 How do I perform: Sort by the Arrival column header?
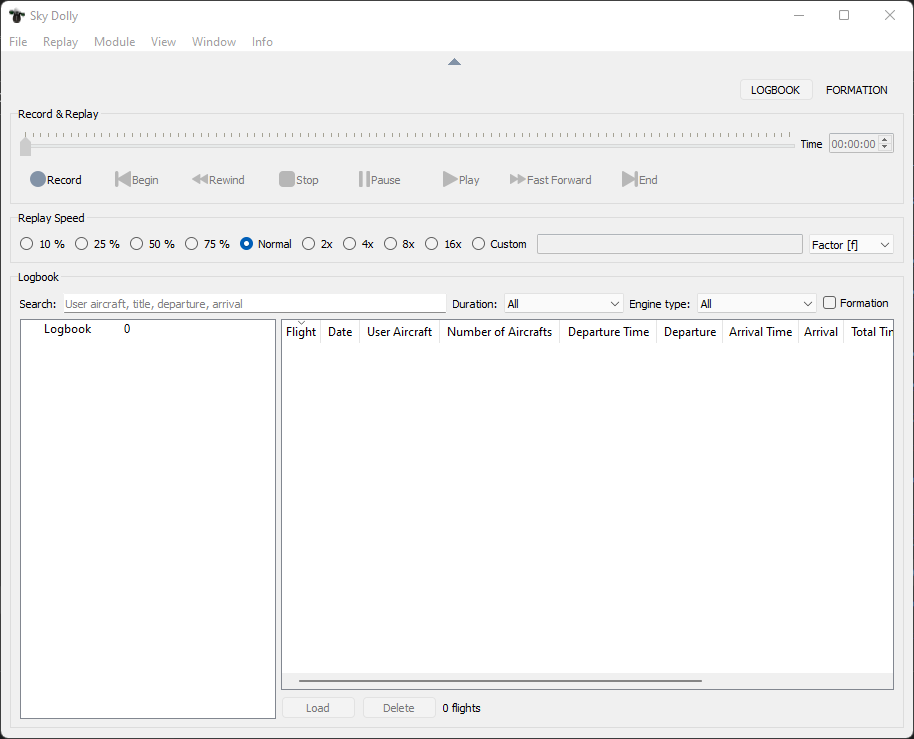(x=821, y=332)
